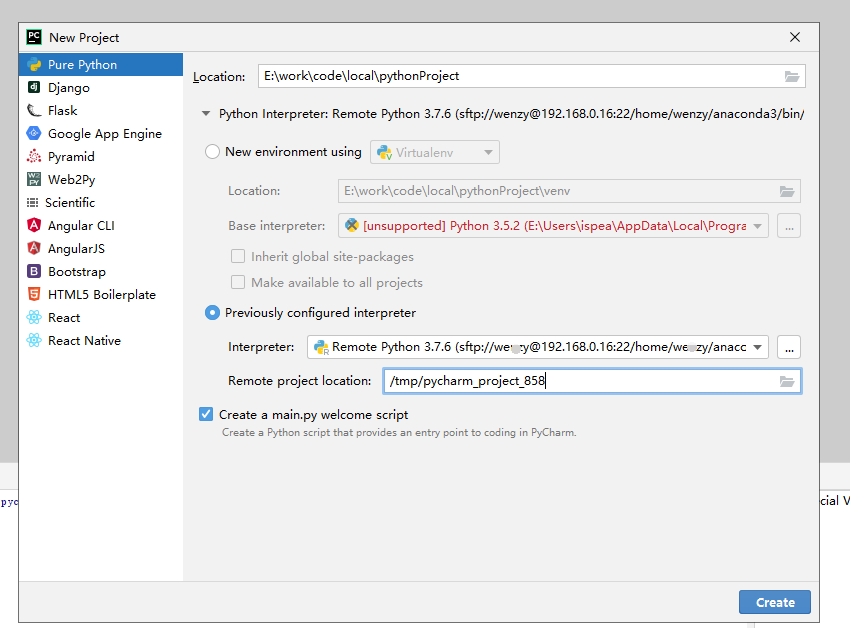Browse folder for venv Location field
850x628 pixels.
coord(787,191)
